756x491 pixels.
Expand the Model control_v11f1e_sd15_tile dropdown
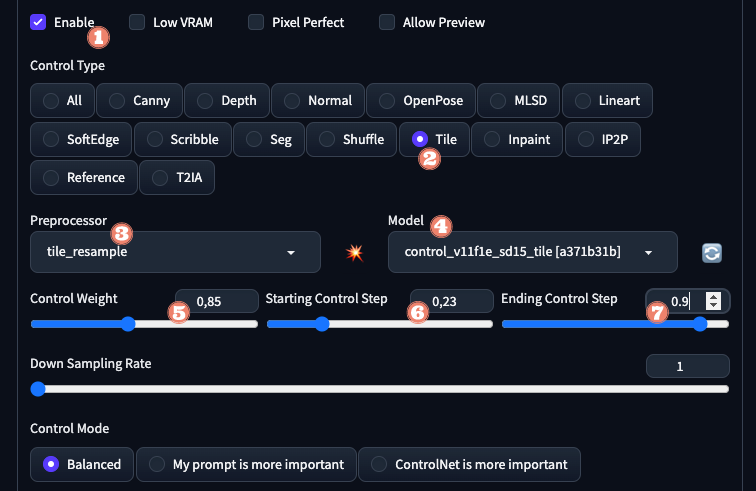click(532, 253)
